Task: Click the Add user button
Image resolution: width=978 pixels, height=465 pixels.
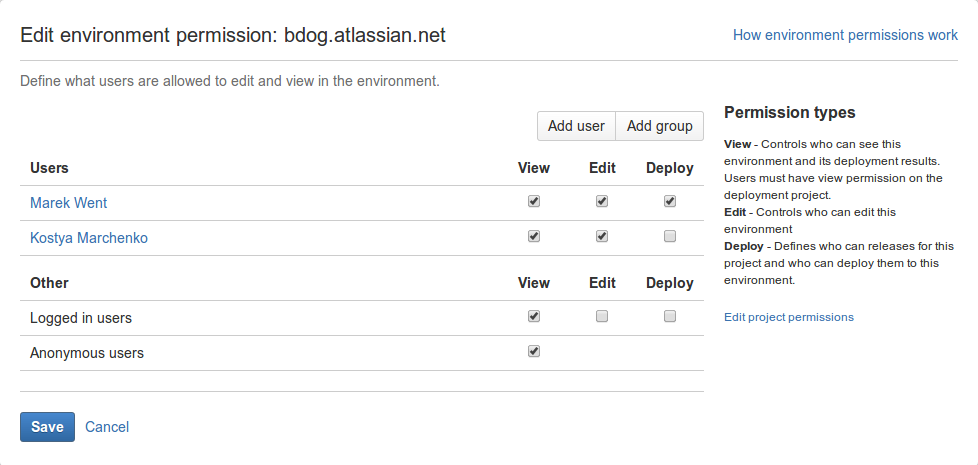Action: (x=576, y=126)
